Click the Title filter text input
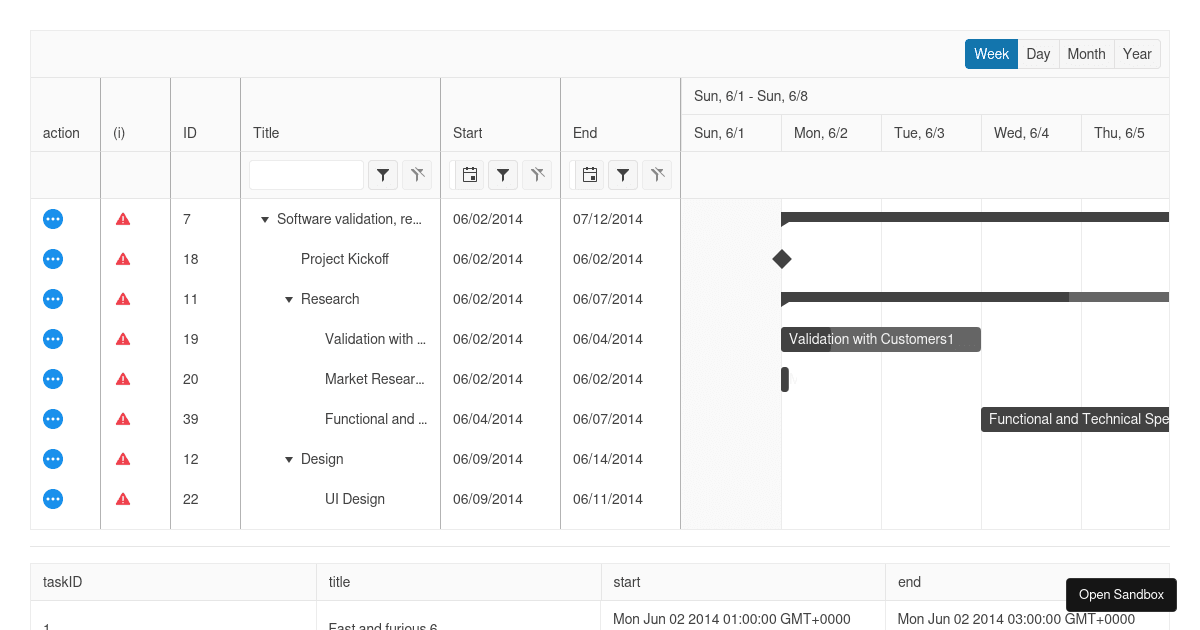Screen dimensions: 1200x630 (306, 174)
